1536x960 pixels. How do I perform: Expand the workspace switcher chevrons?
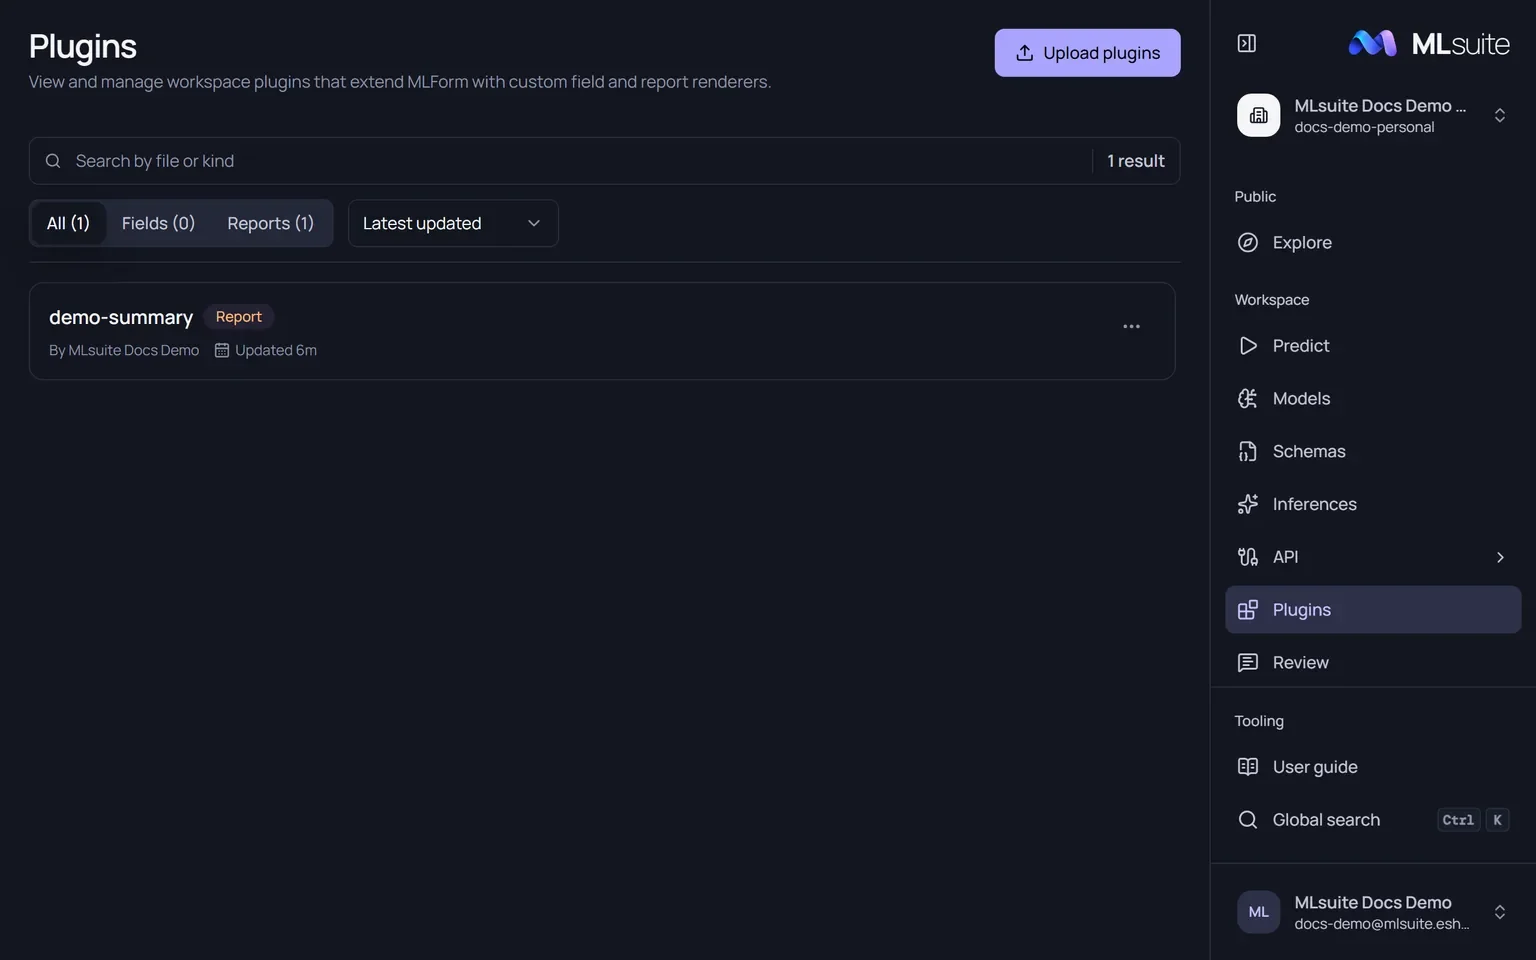pyautogui.click(x=1500, y=115)
